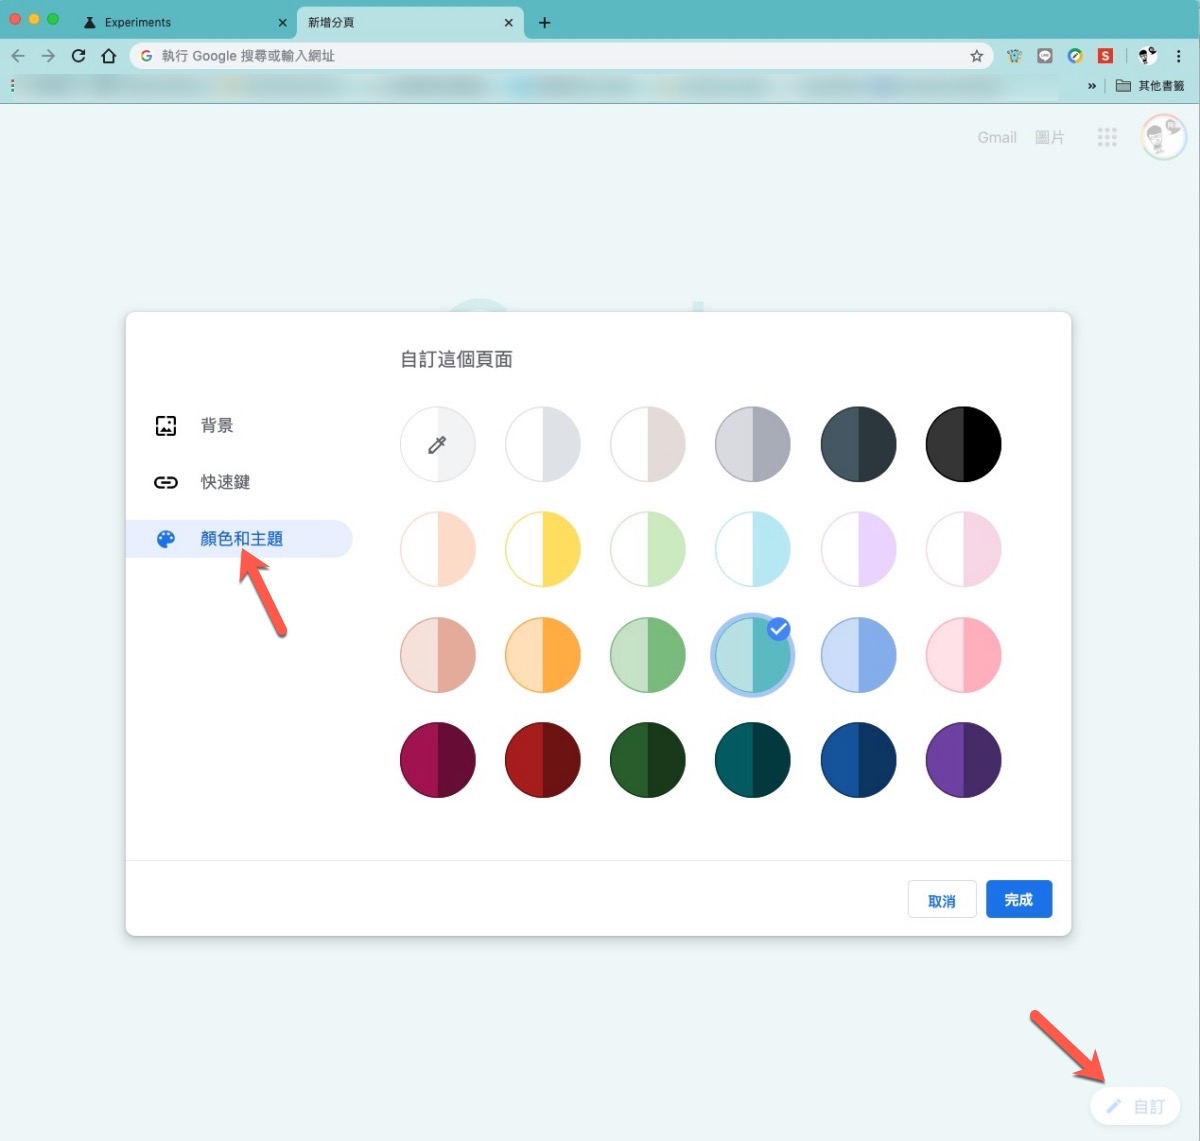
Task: Choose the black theme swatch
Action: [x=963, y=444]
